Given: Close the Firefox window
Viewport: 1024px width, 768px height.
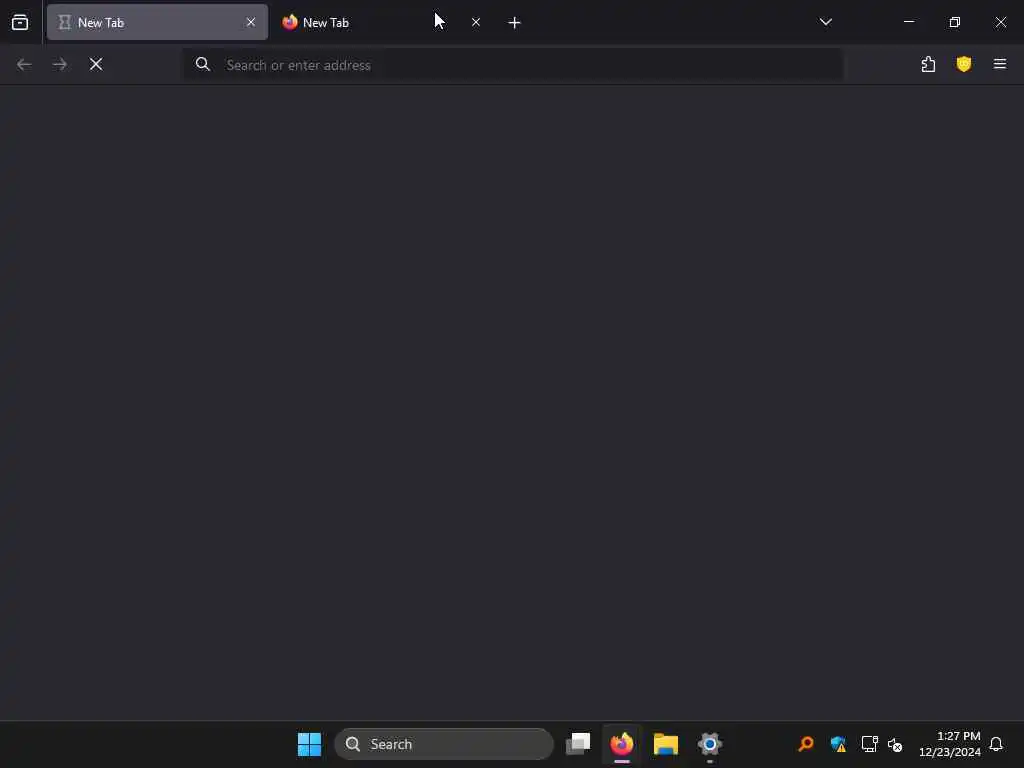Looking at the screenshot, I should pyautogui.click(x=1001, y=22).
